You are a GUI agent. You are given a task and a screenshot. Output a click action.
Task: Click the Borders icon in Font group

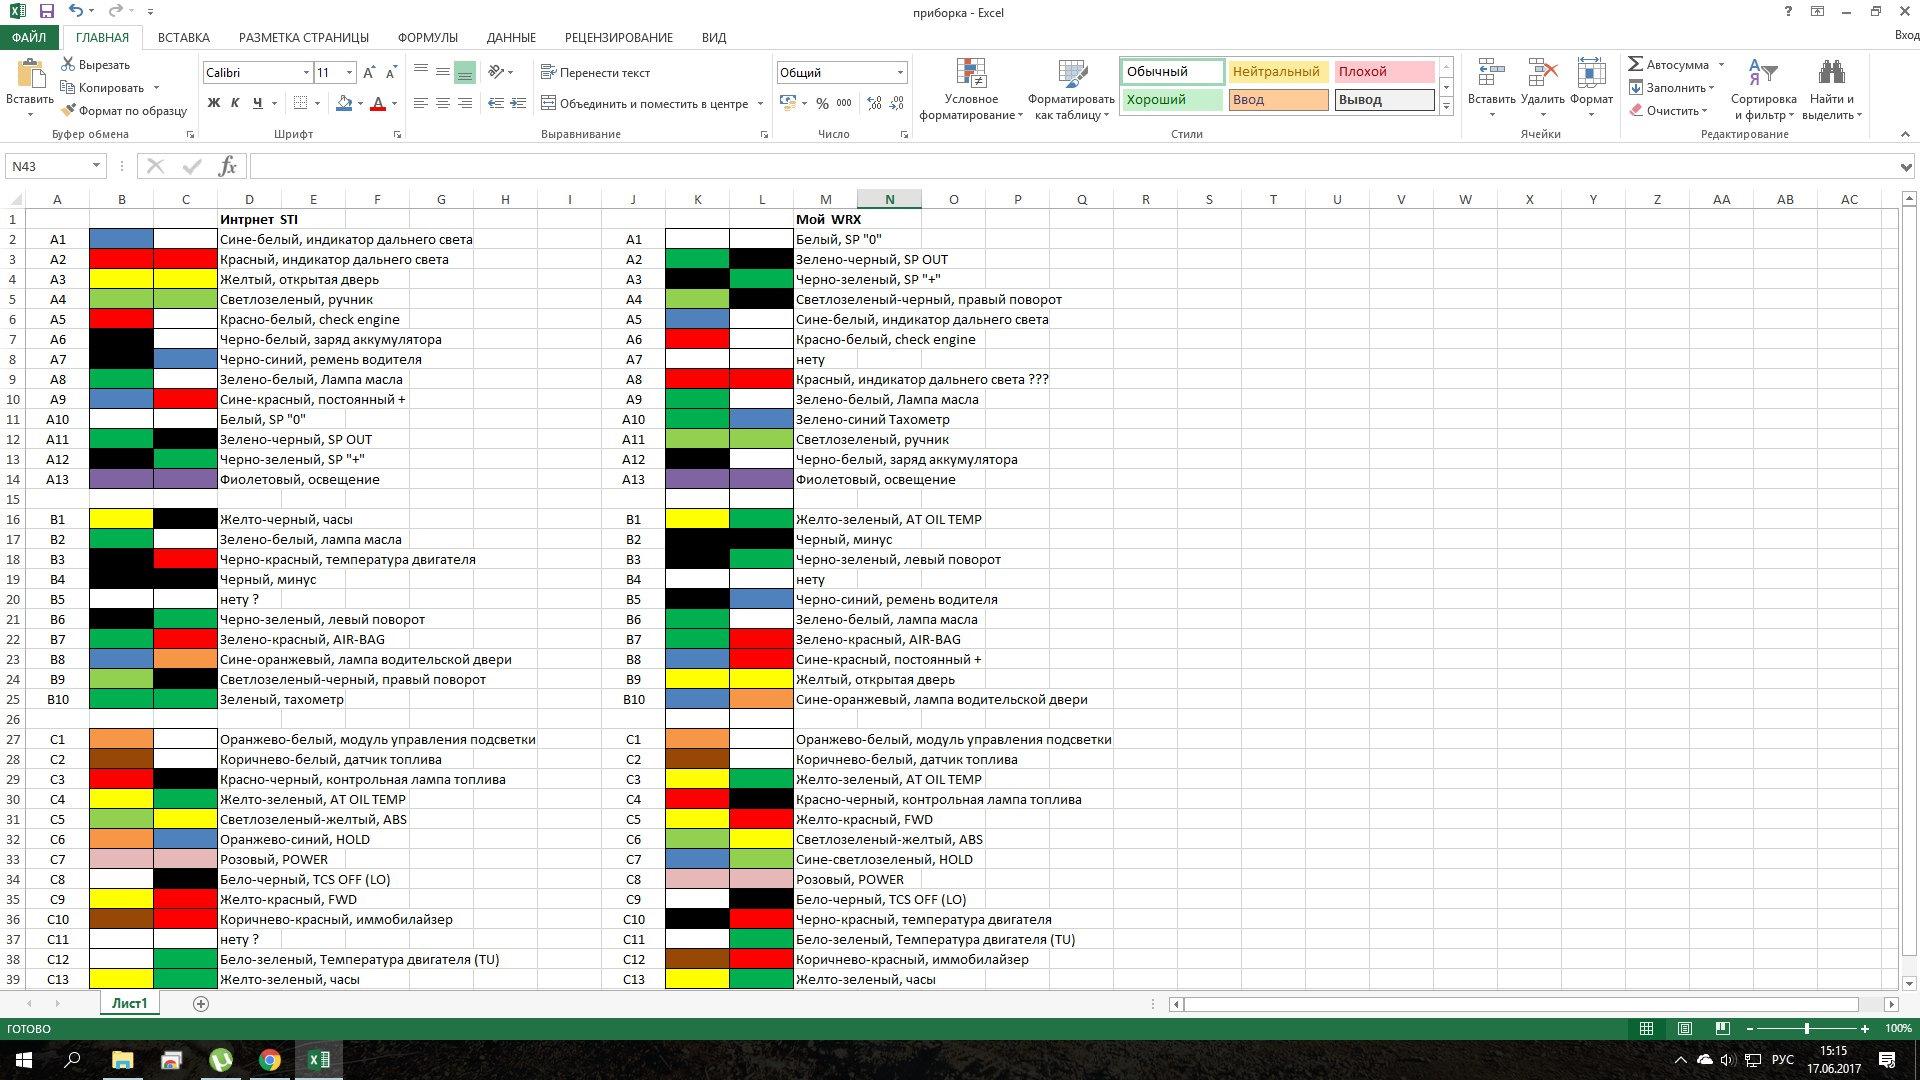300,103
